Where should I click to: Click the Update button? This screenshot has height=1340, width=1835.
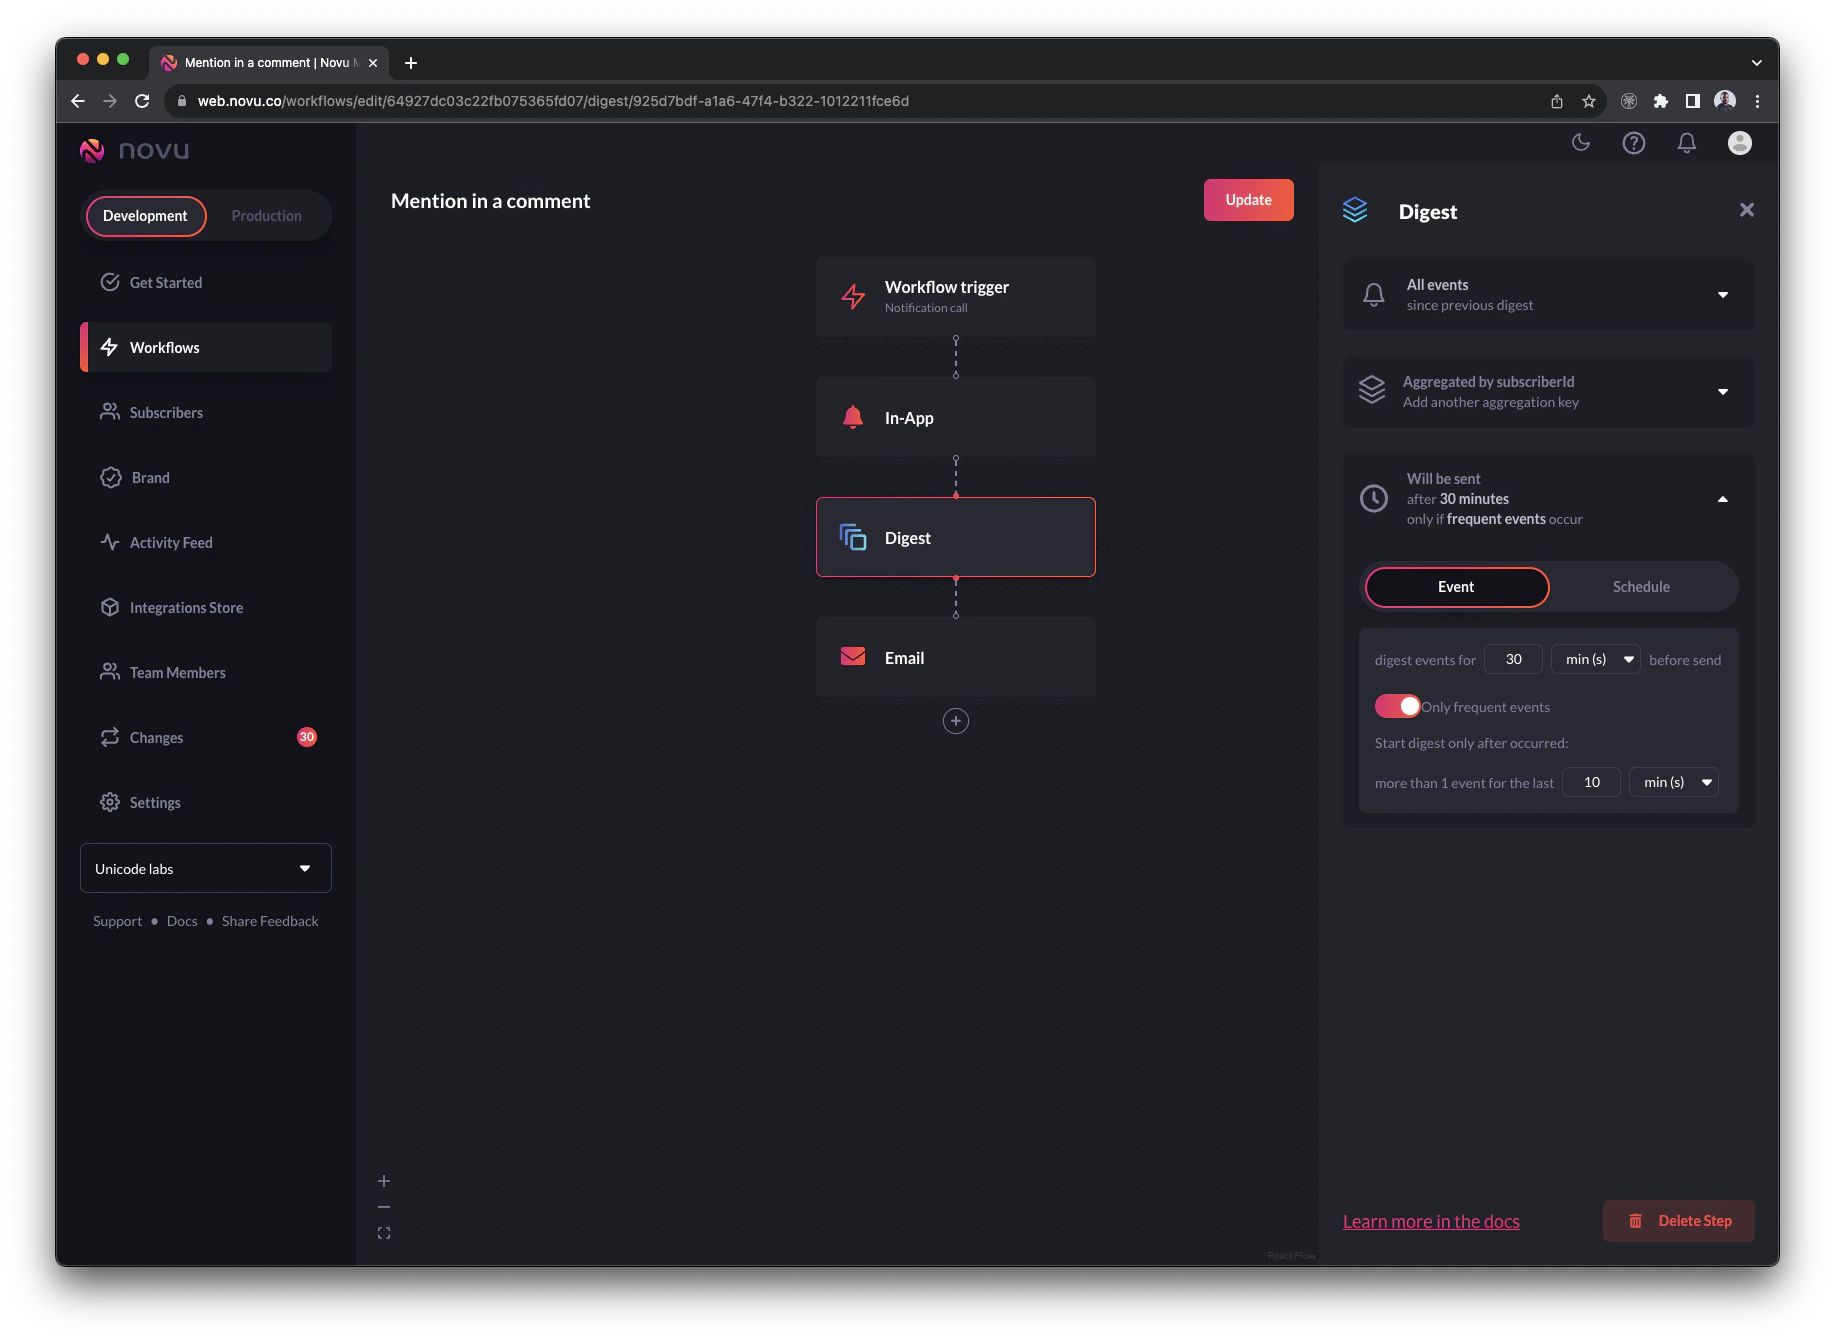point(1249,200)
